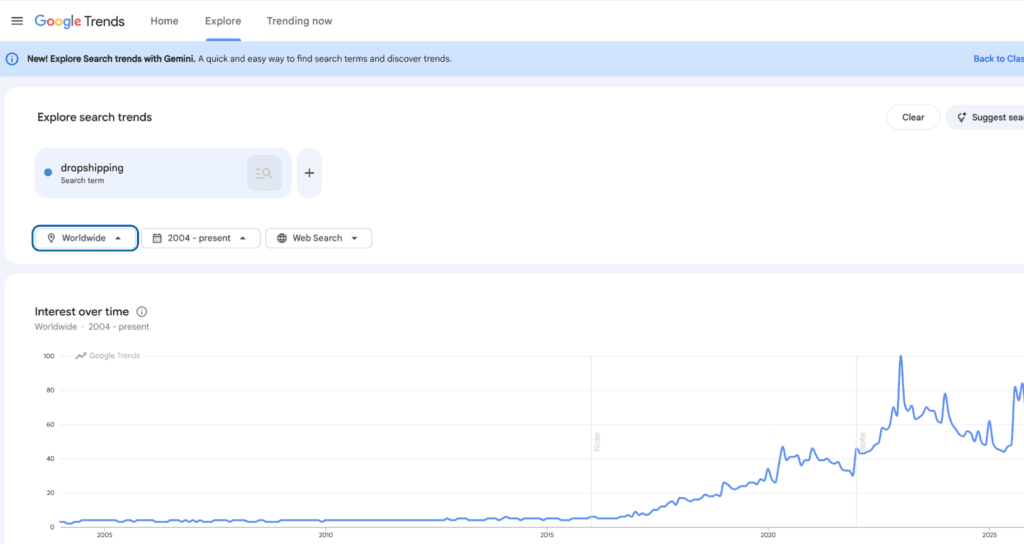Click the blue dot beside dropshipping term
1024x545 pixels.
[x=48, y=172]
